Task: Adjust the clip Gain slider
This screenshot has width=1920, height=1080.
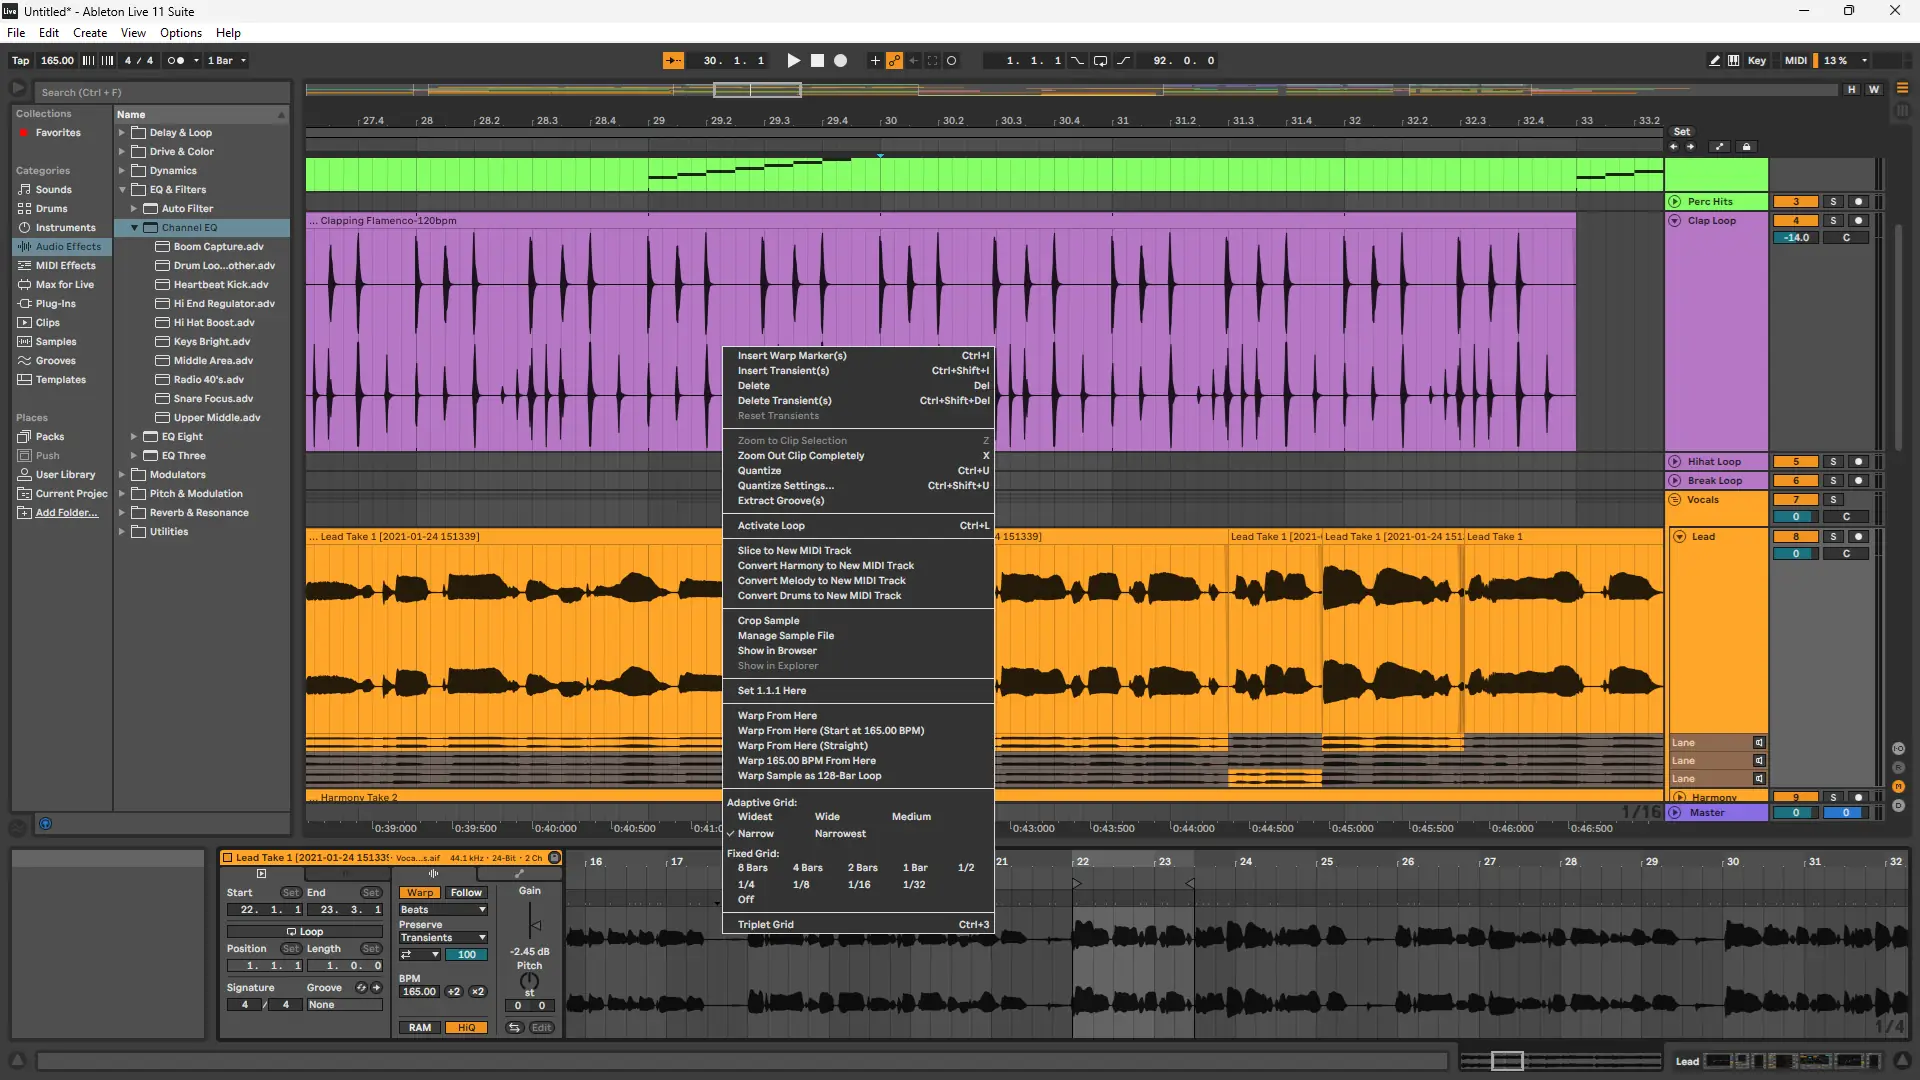Action: point(534,925)
